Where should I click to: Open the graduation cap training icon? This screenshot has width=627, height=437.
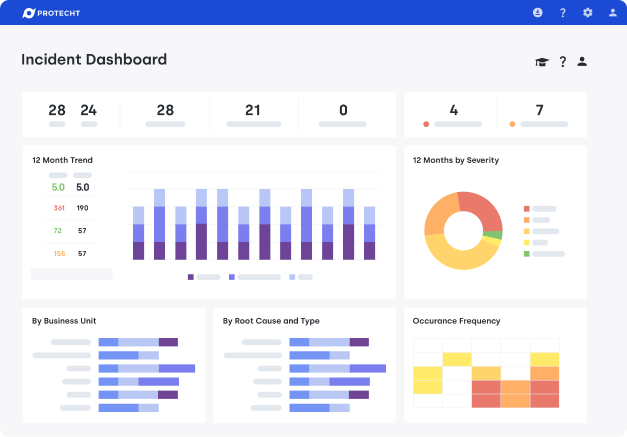[x=542, y=62]
